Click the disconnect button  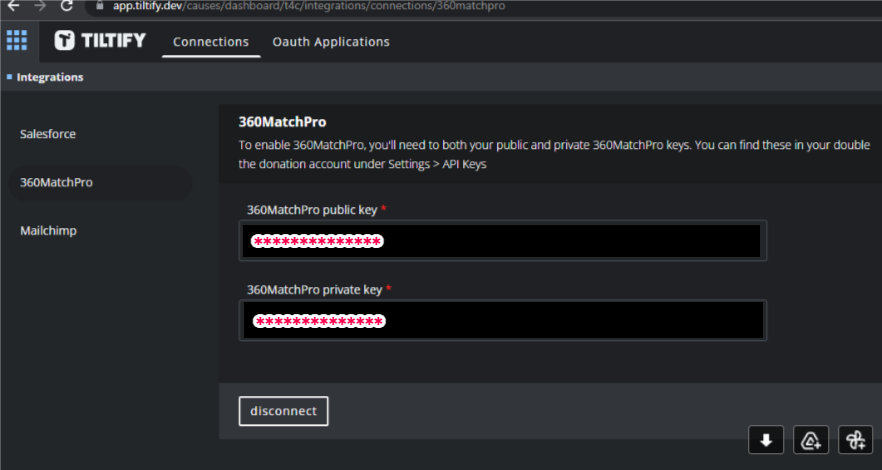(284, 411)
